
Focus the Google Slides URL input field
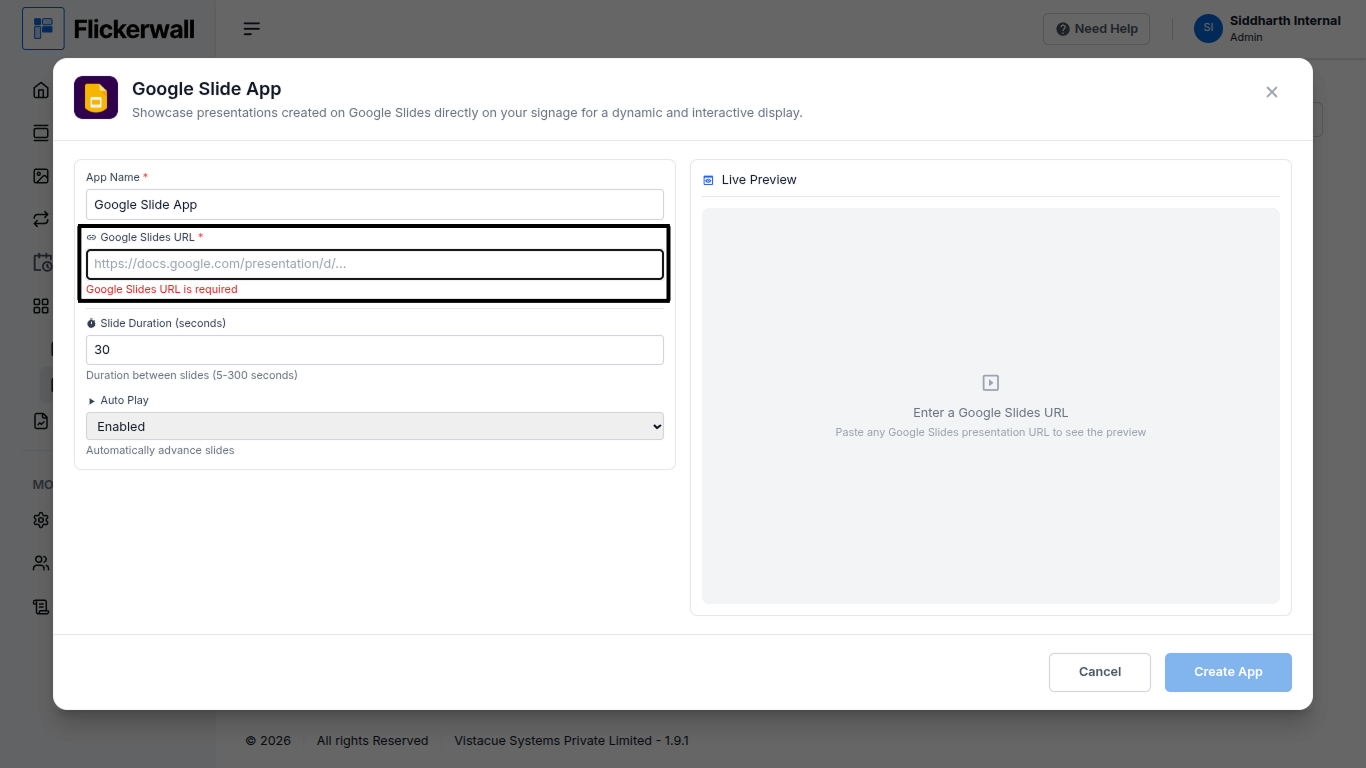(x=375, y=264)
